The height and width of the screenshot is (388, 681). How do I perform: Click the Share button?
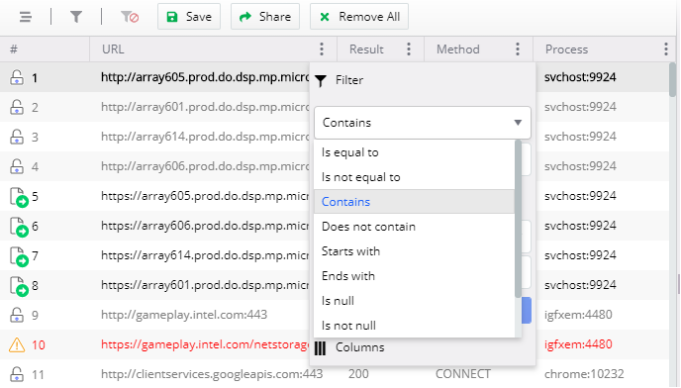click(265, 17)
